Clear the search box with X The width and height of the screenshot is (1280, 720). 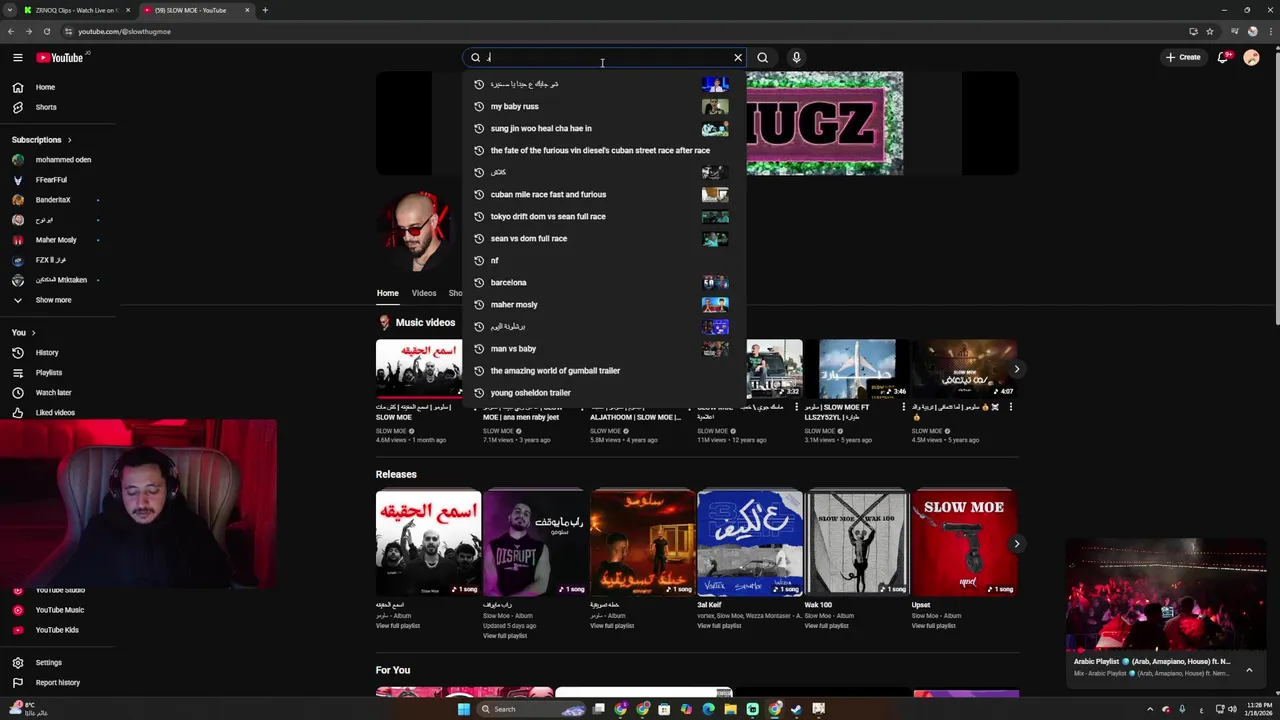pos(738,58)
